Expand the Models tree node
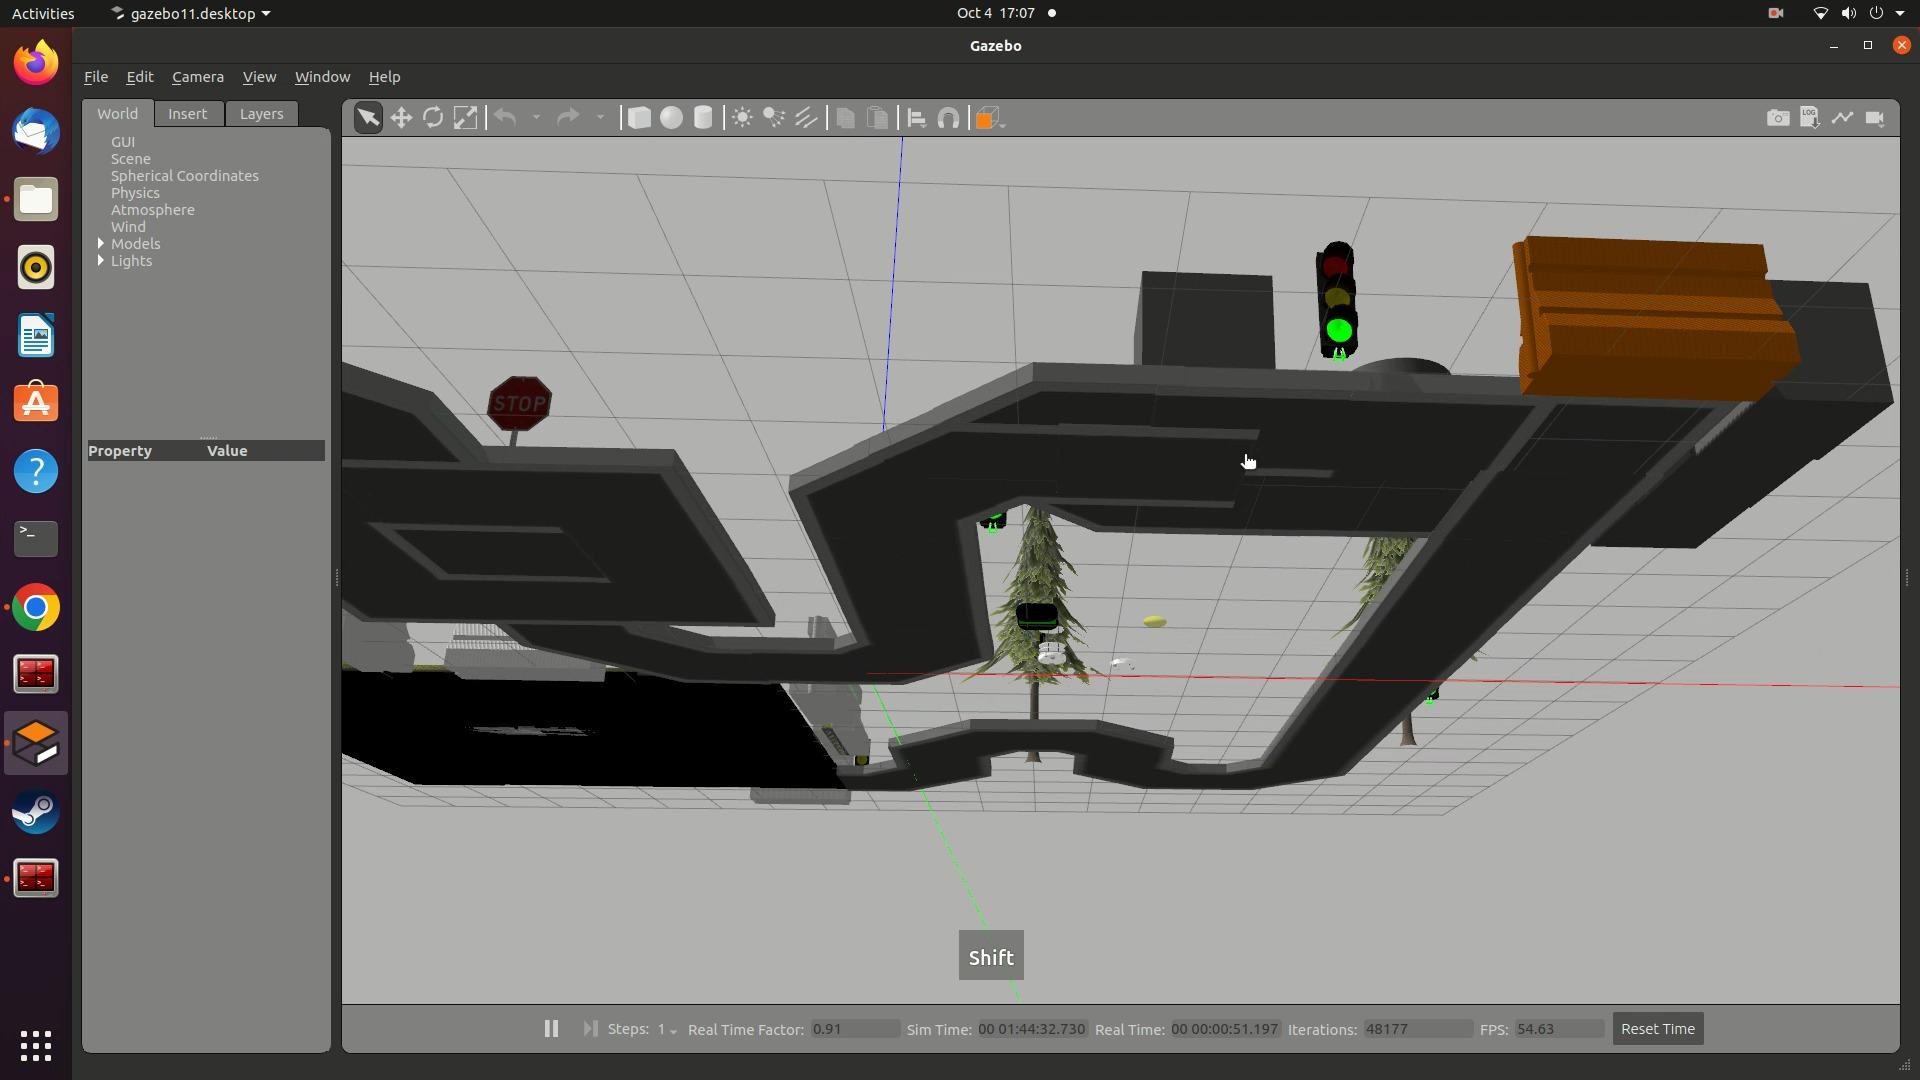The height and width of the screenshot is (1080, 1920). click(101, 244)
